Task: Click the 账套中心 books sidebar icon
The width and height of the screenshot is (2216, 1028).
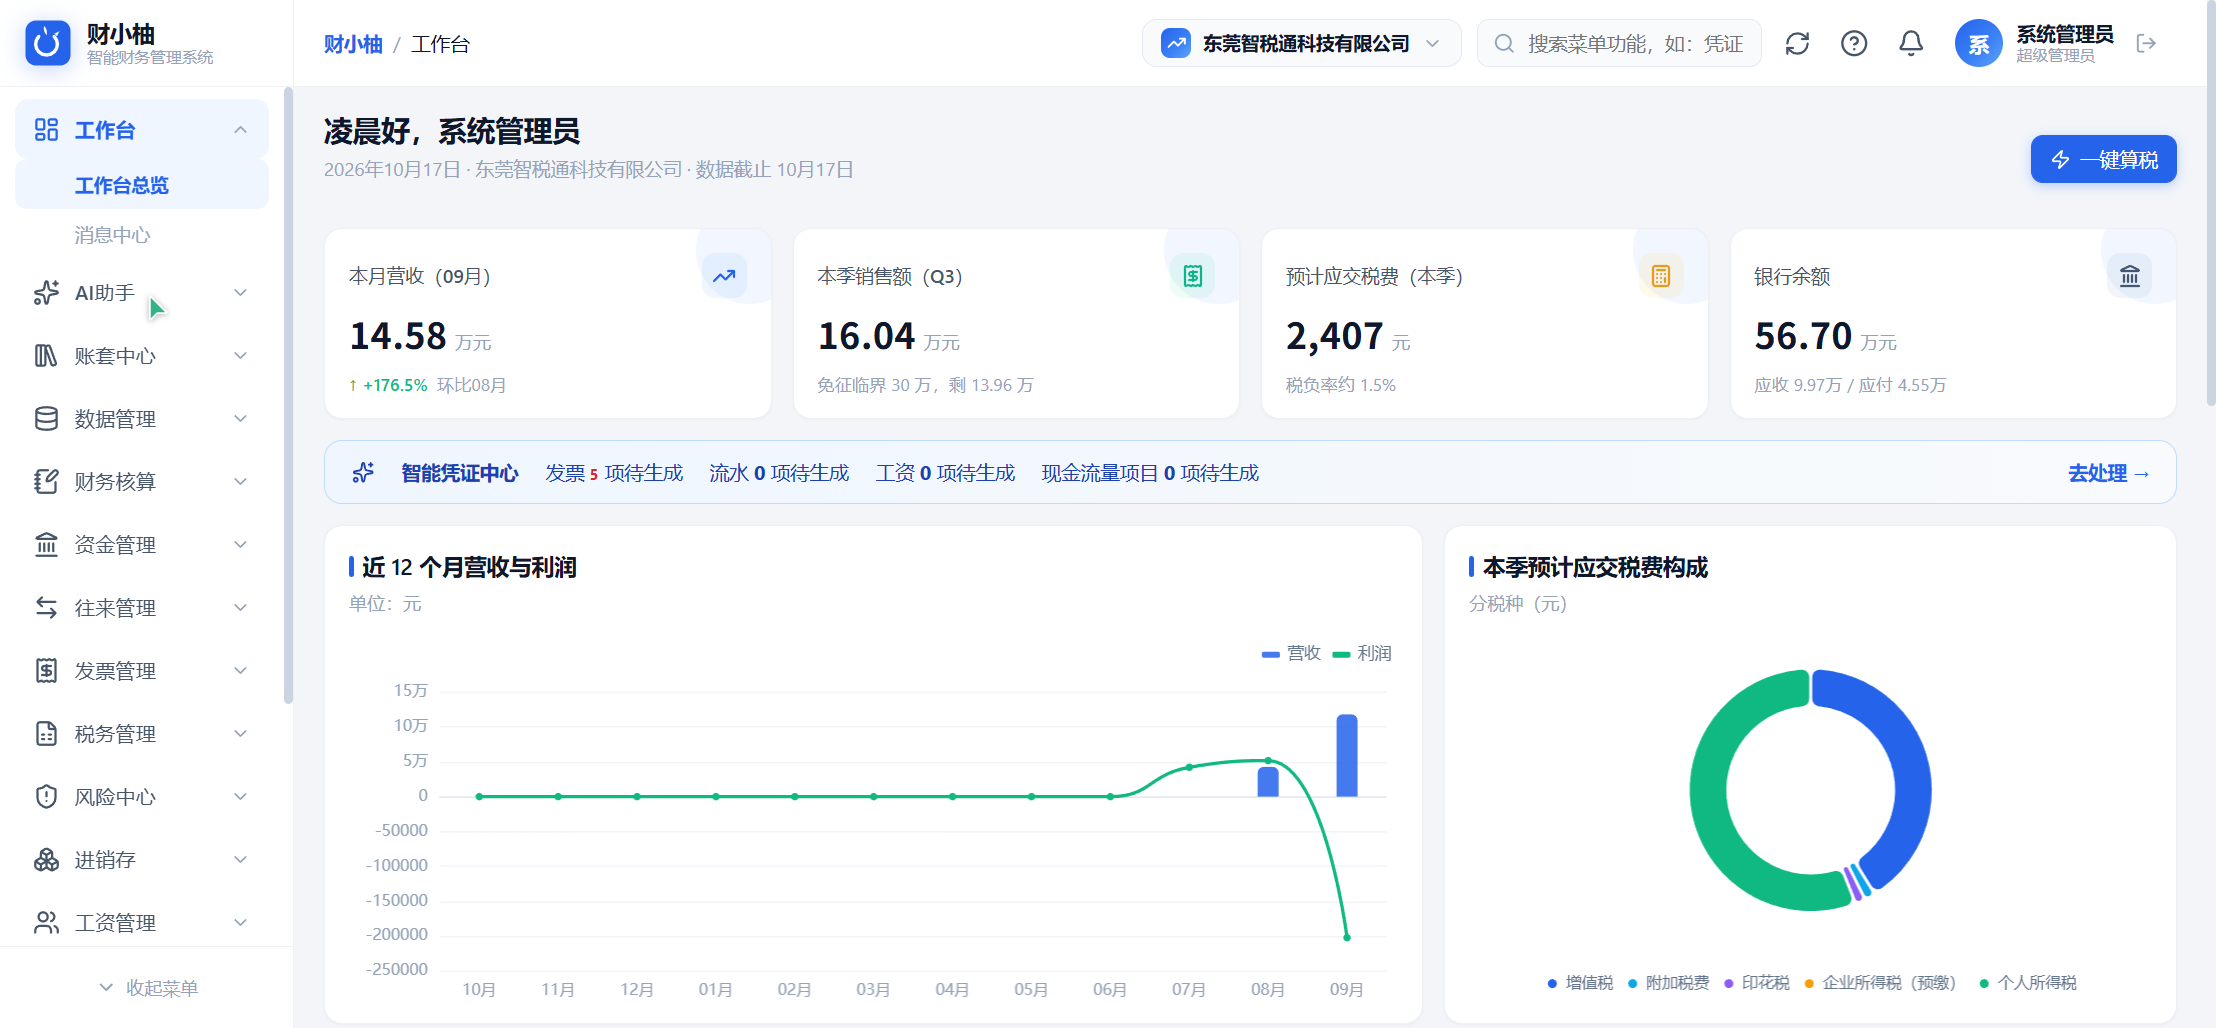Action: pyautogui.click(x=46, y=356)
